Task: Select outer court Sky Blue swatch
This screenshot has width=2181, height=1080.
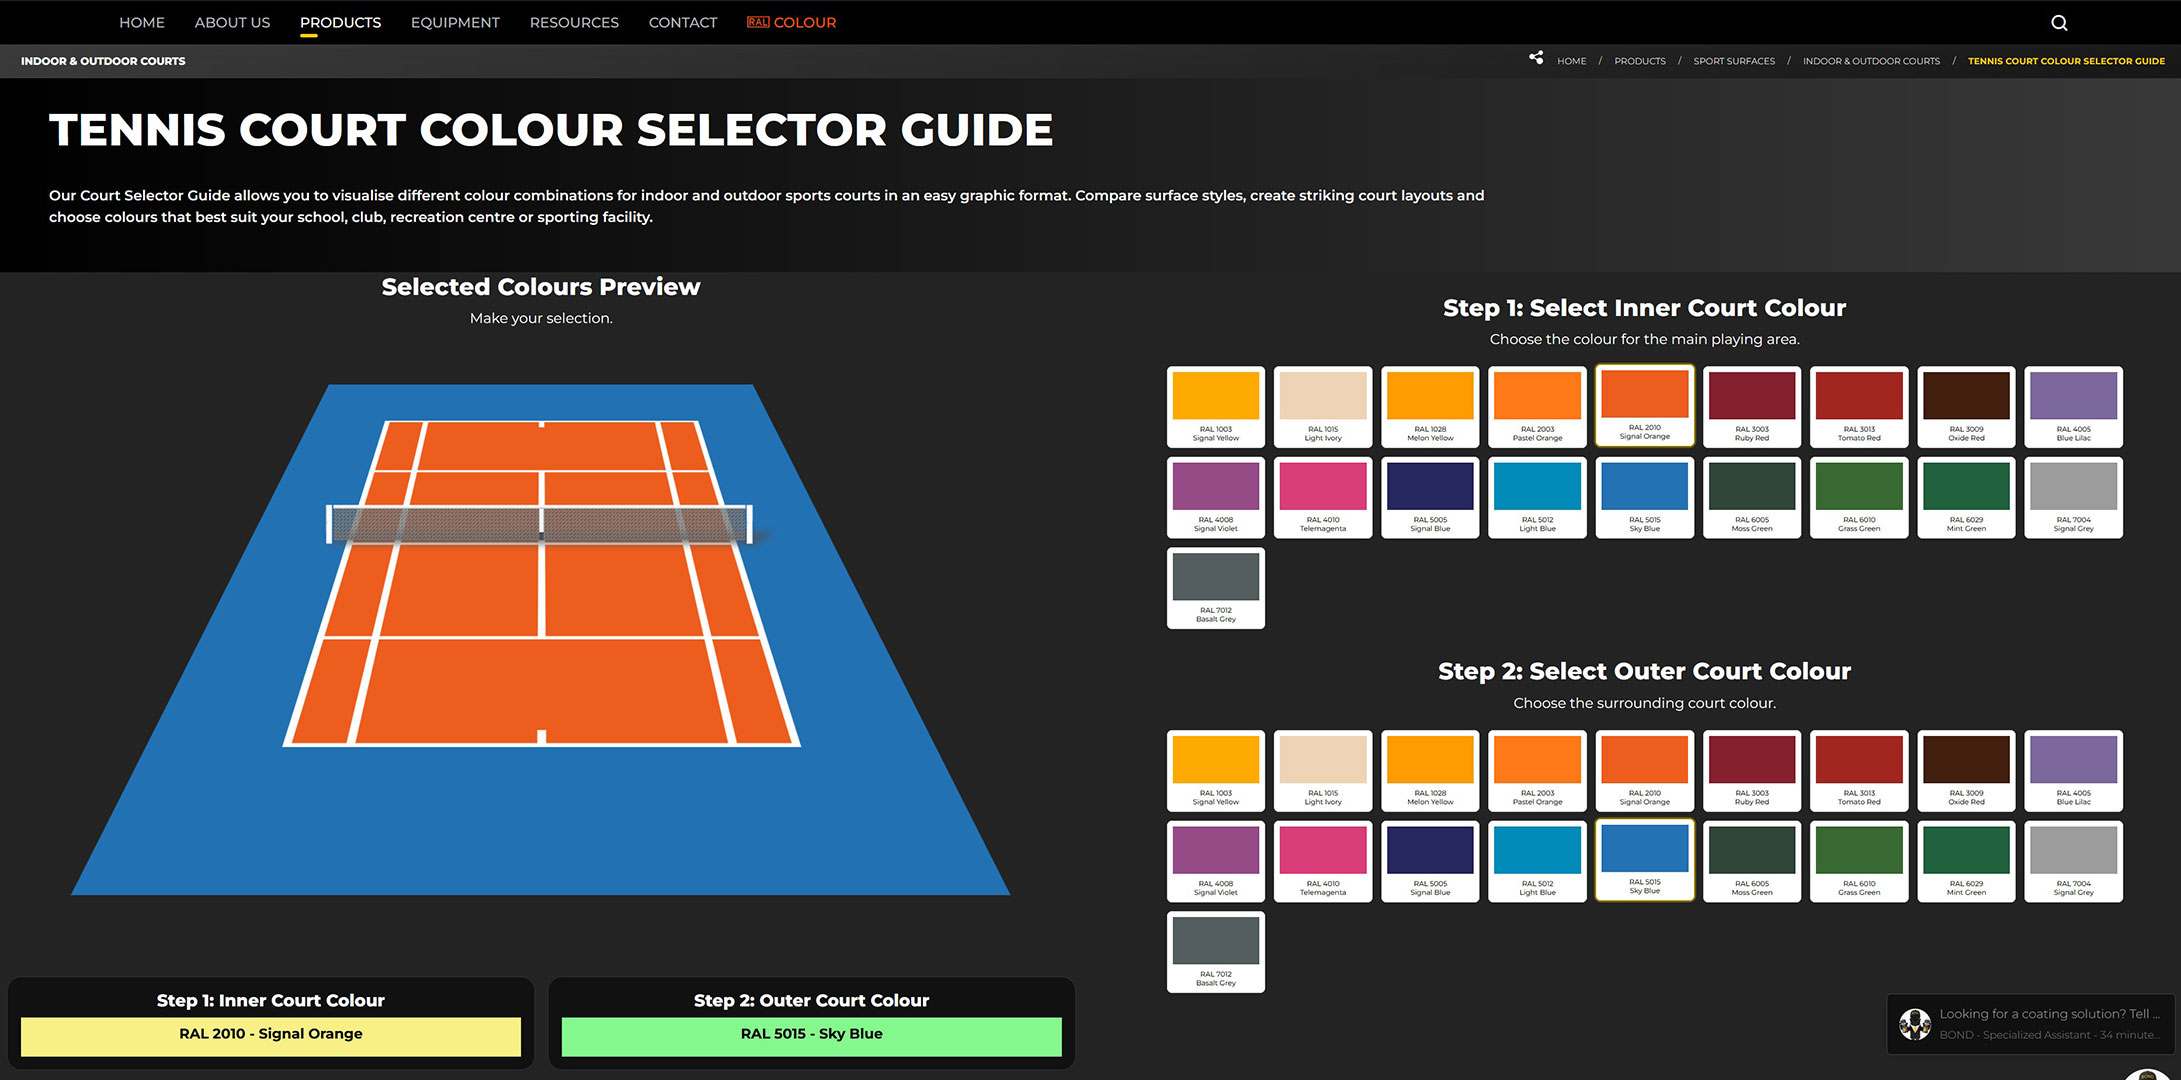Action: [x=1645, y=860]
